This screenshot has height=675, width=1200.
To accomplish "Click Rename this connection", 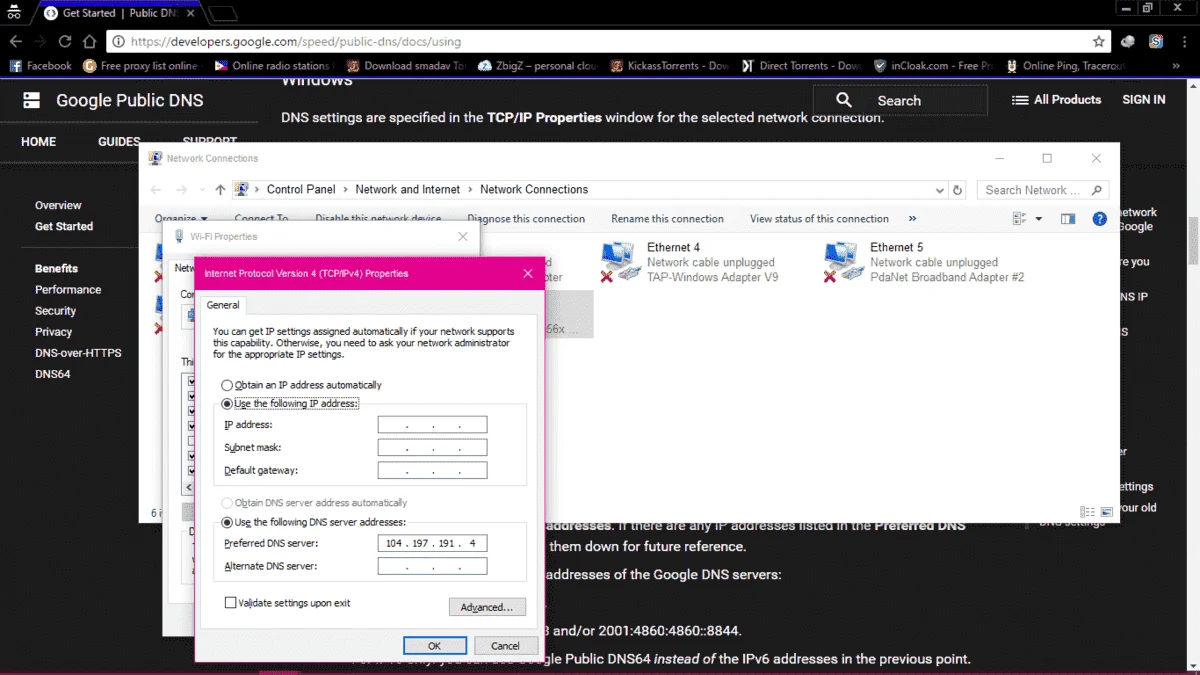I will point(667,219).
